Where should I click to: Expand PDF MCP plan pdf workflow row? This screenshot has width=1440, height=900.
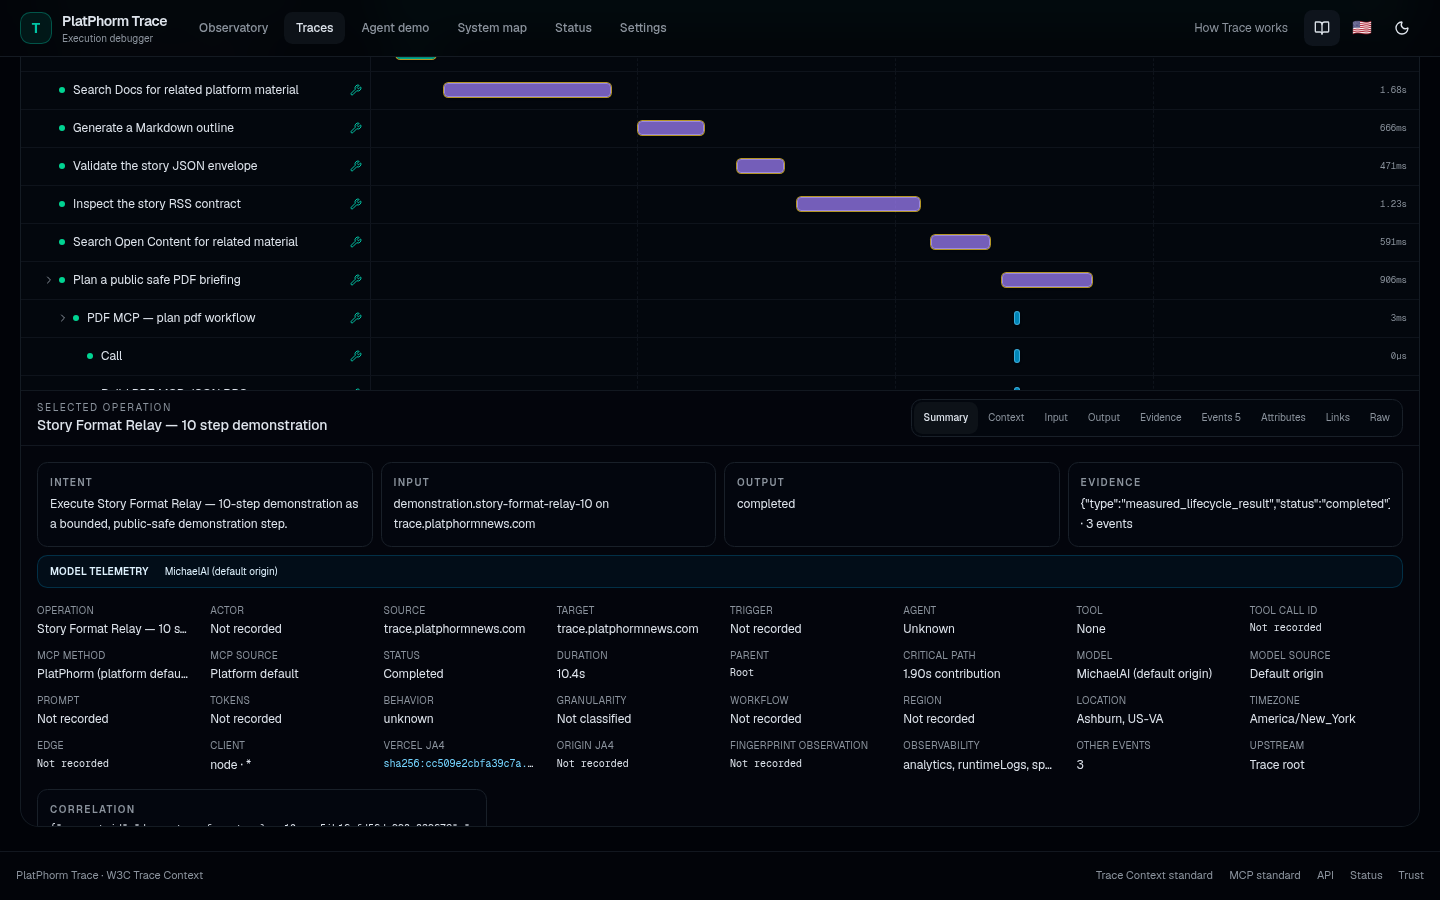point(62,318)
